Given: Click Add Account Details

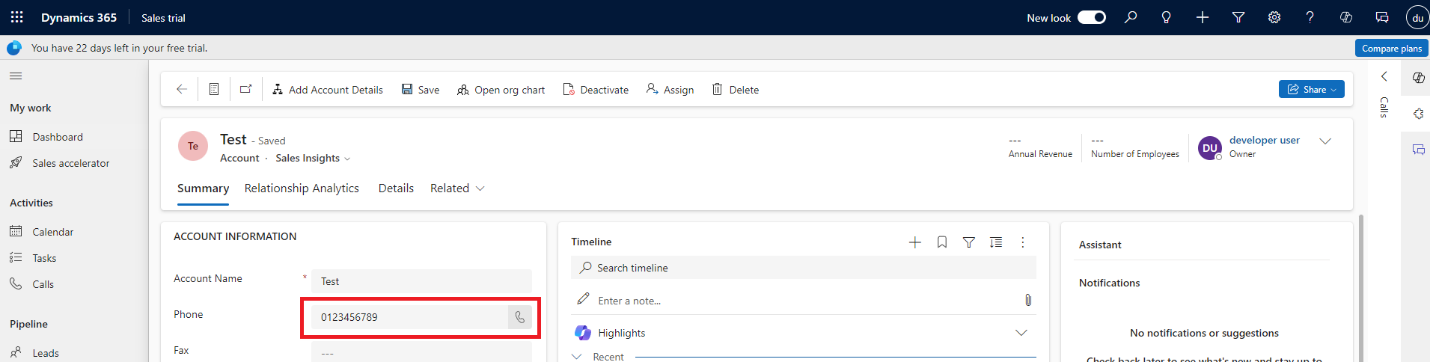Looking at the screenshot, I should point(327,89).
